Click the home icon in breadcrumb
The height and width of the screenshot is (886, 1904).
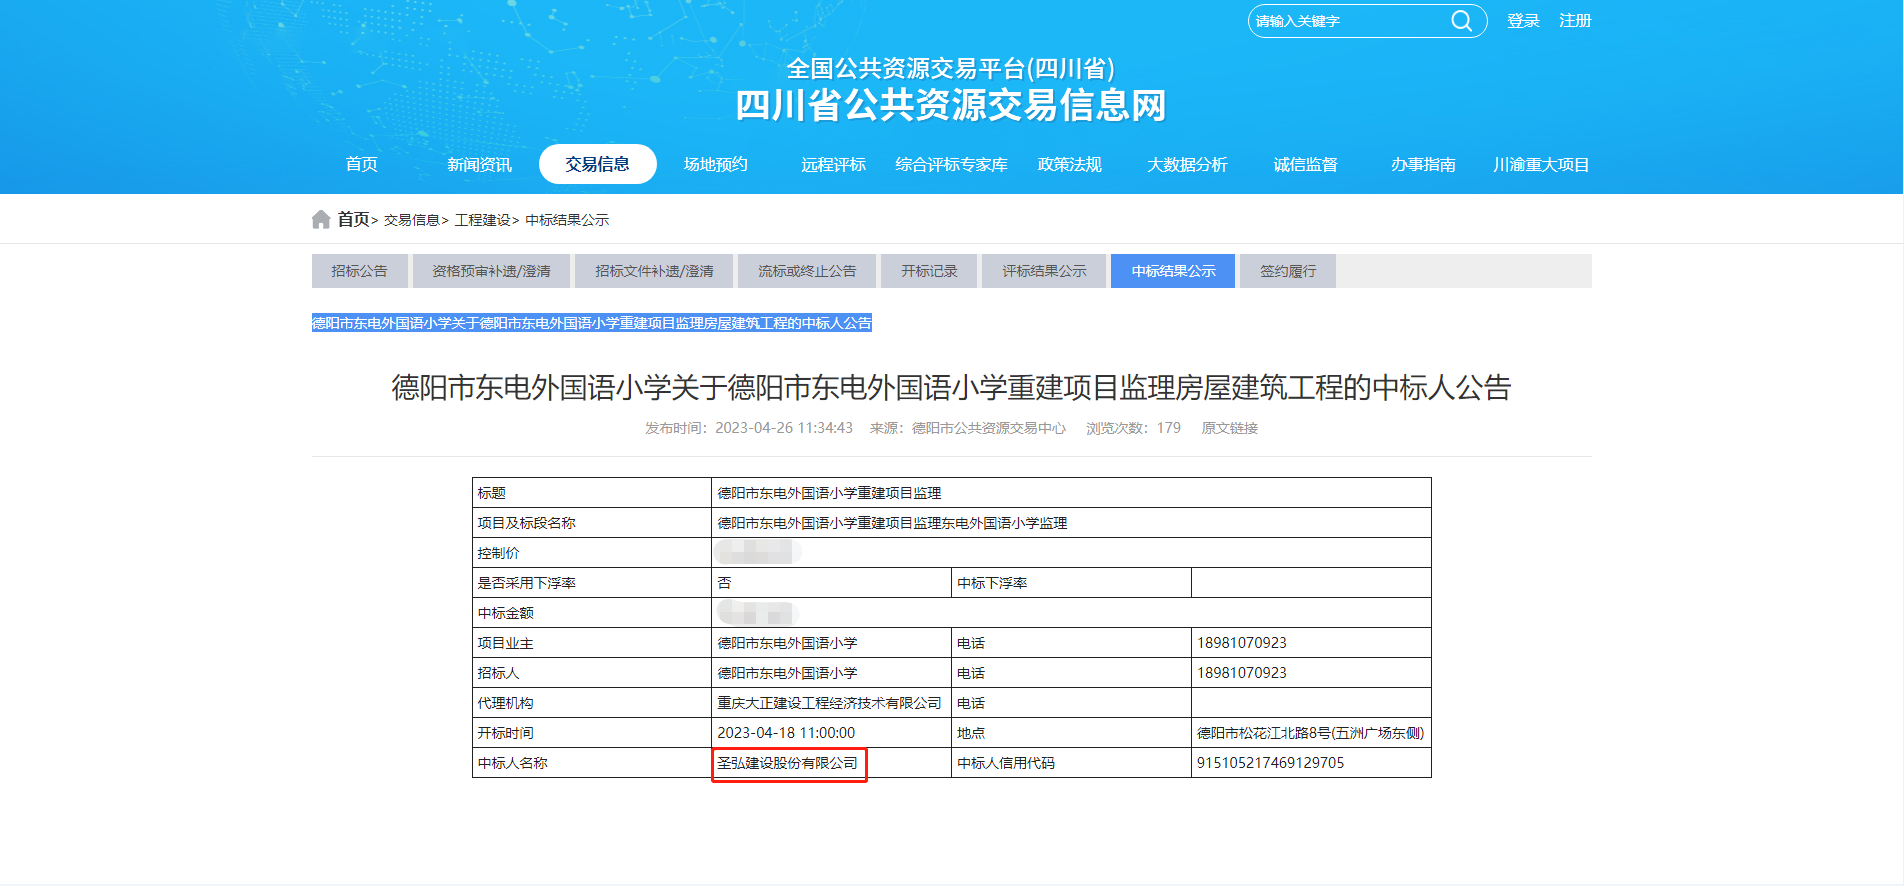tap(321, 220)
